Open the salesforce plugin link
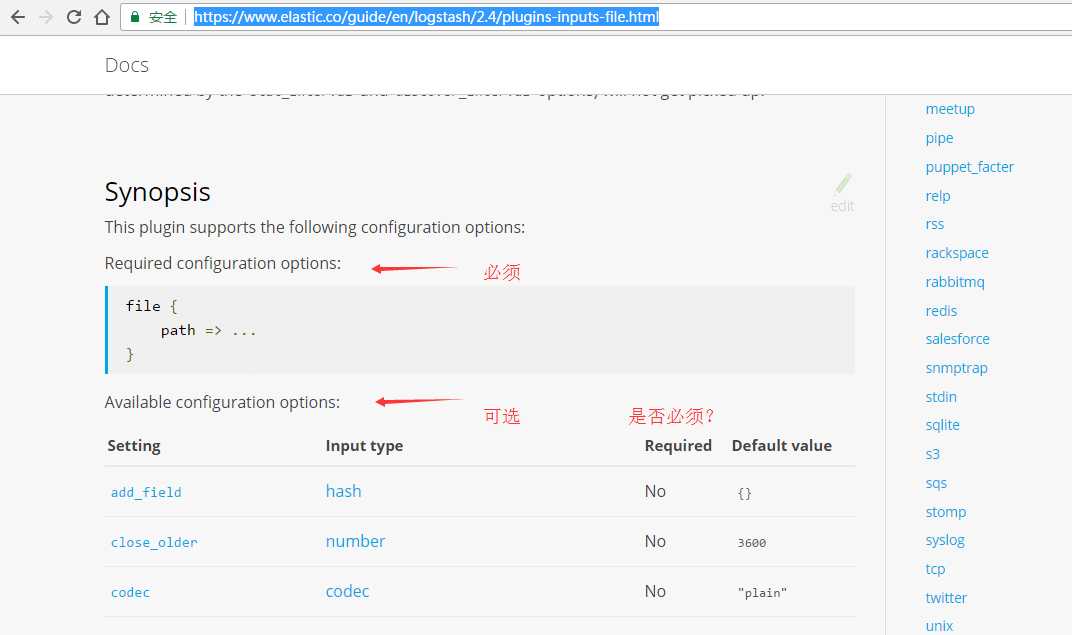This screenshot has height=635, width=1072. tap(957, 339)
